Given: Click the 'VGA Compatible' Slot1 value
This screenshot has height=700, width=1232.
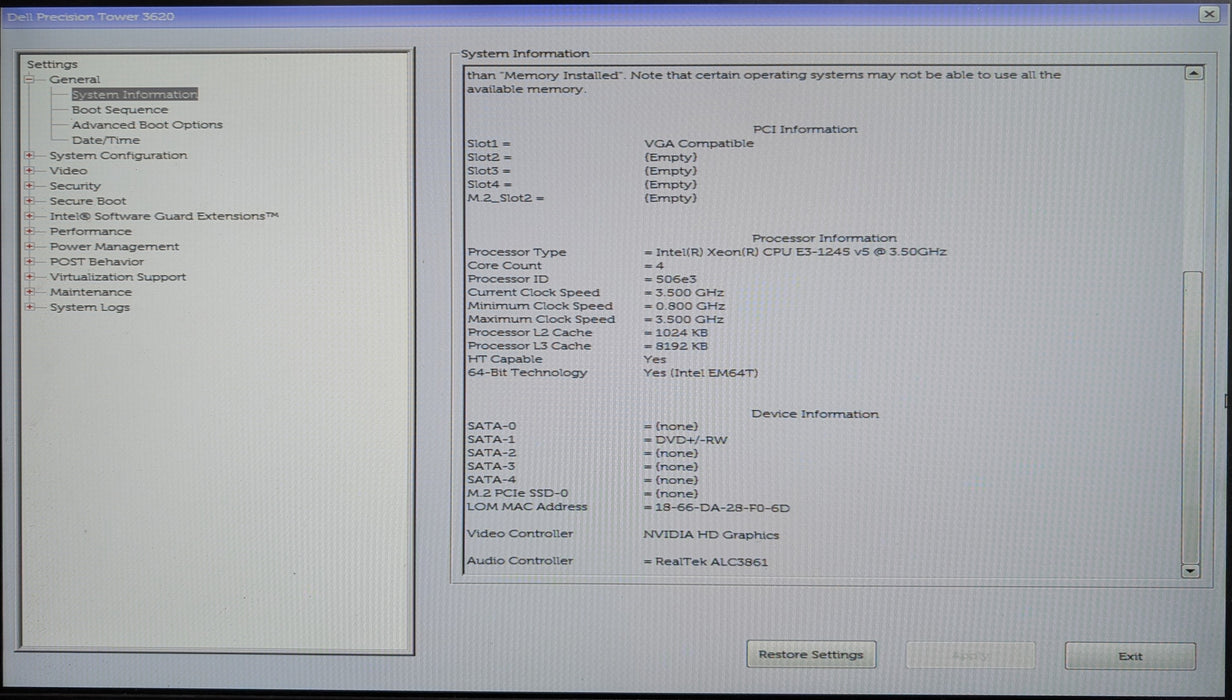Looking at the screenshot, I should coord(699,143).
